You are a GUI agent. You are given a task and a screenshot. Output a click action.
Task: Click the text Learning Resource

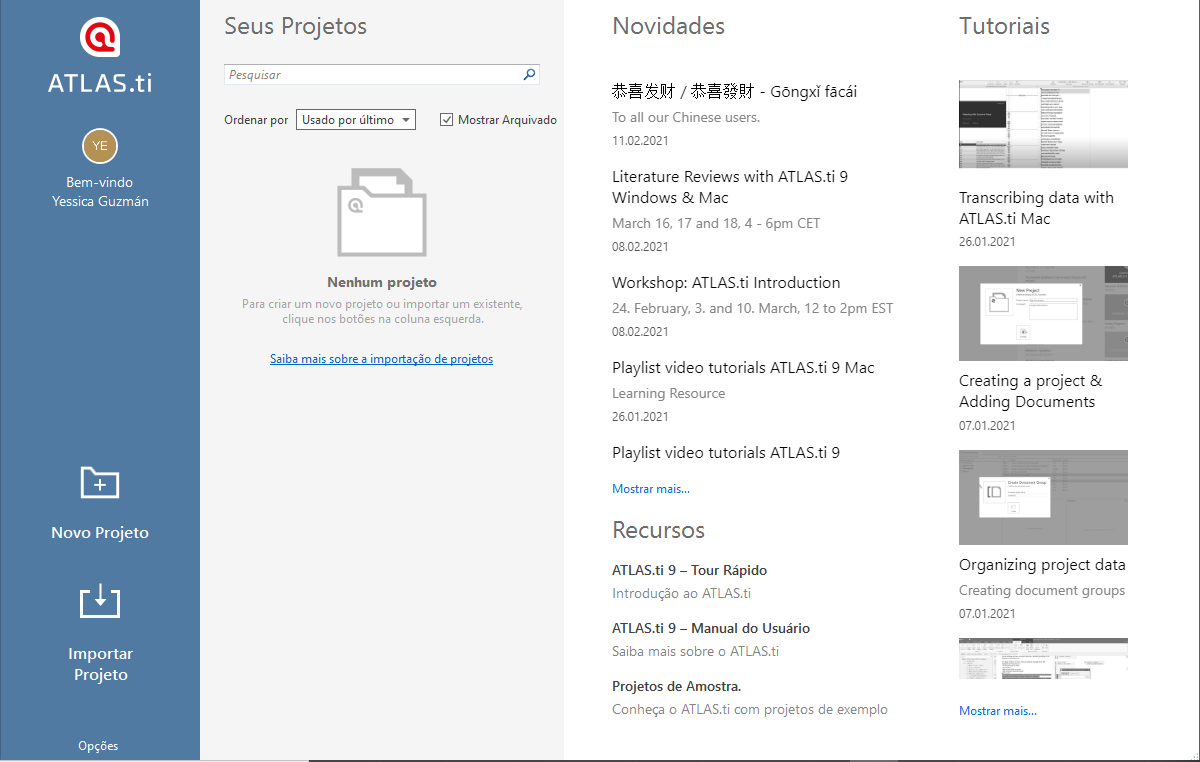[669, 394]
